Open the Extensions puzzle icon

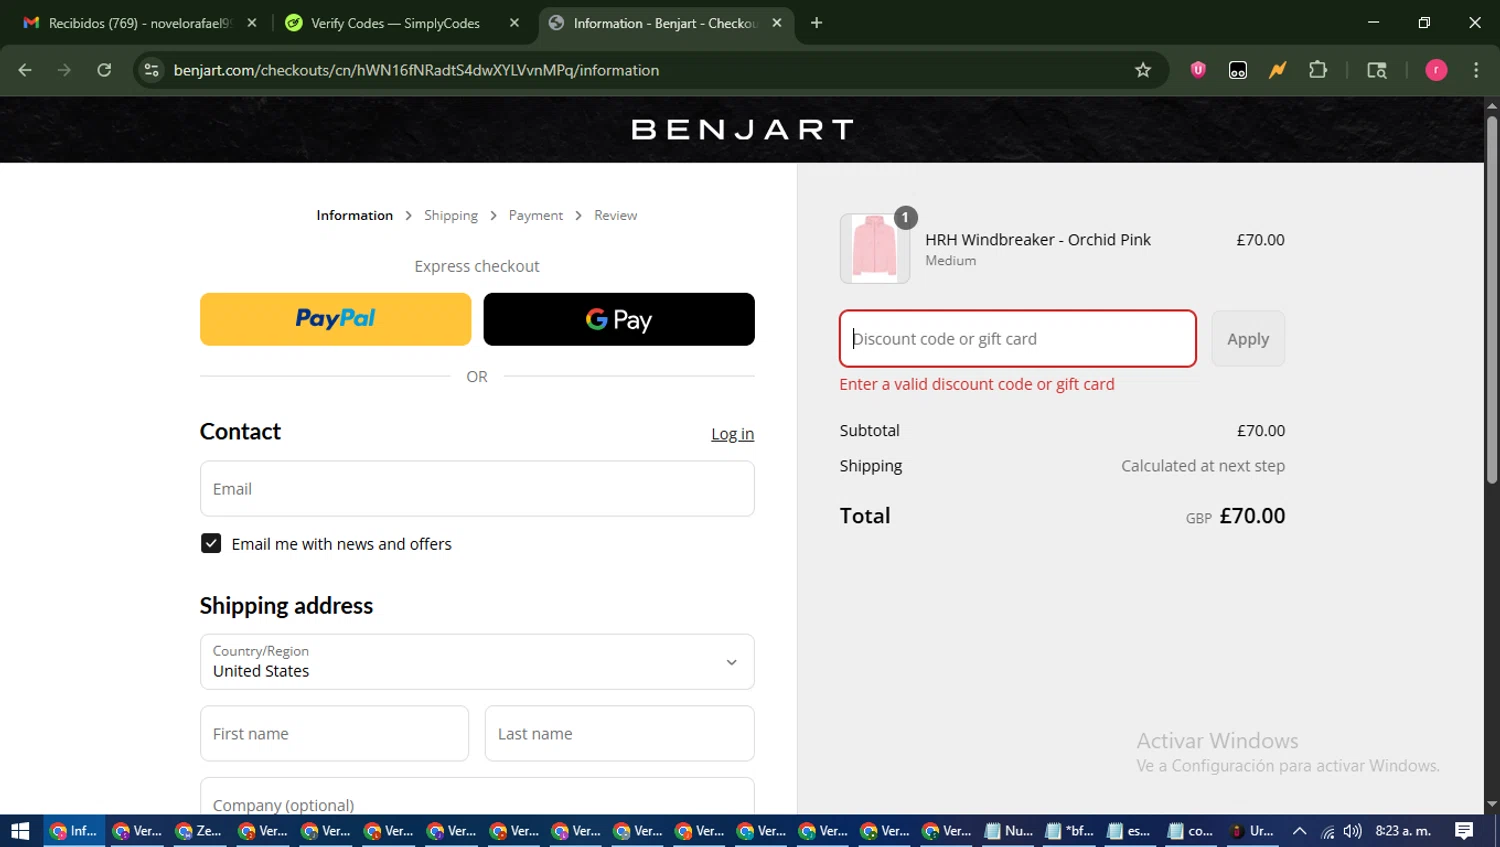(x=1318, y=70)
